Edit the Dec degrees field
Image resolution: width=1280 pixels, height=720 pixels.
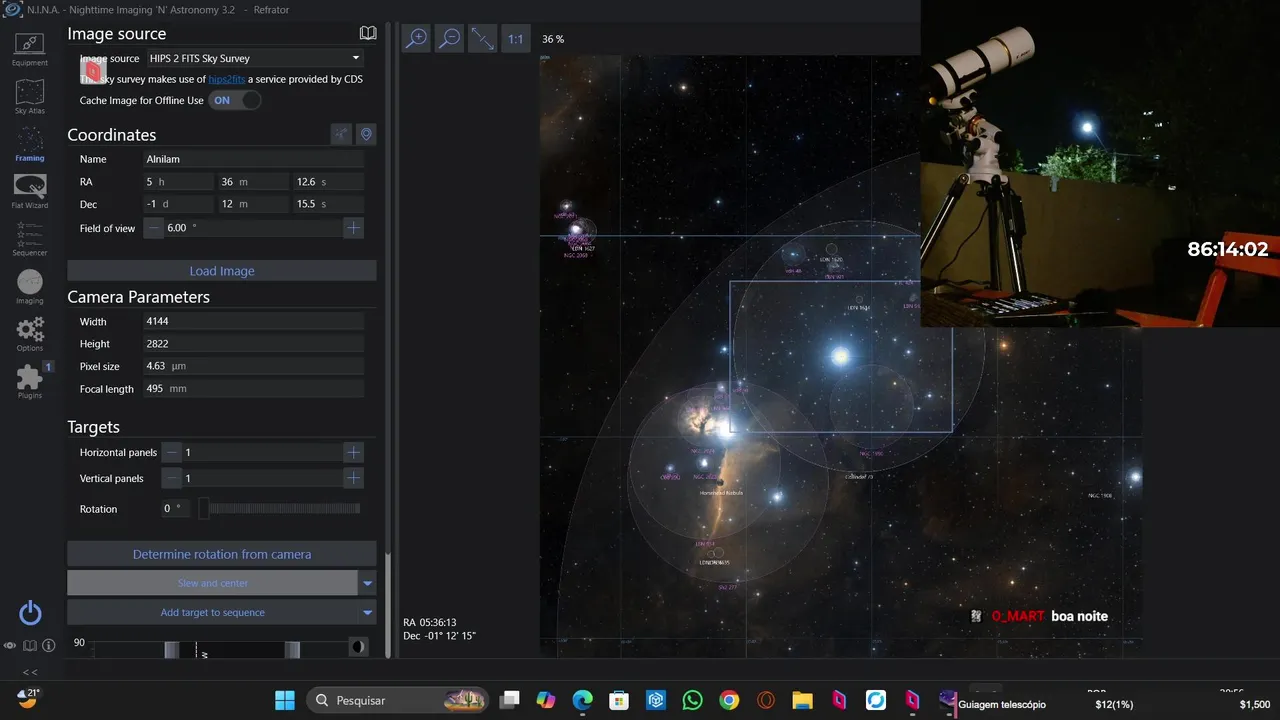click(178, 204)
